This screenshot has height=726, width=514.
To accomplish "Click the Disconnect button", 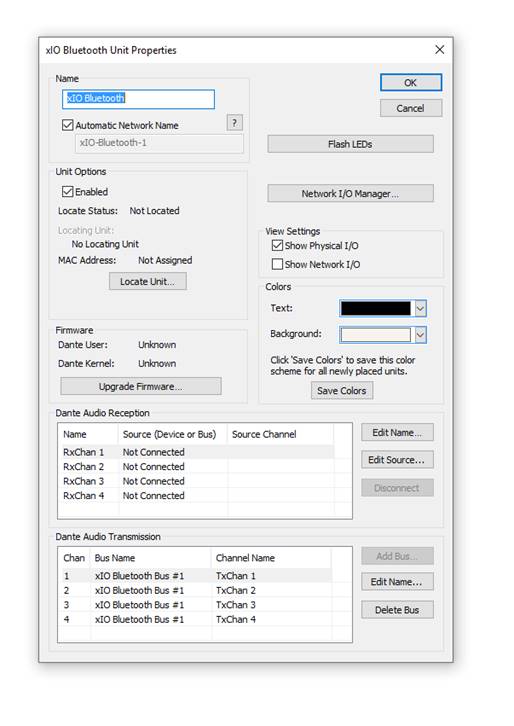I will pos(397,488).
